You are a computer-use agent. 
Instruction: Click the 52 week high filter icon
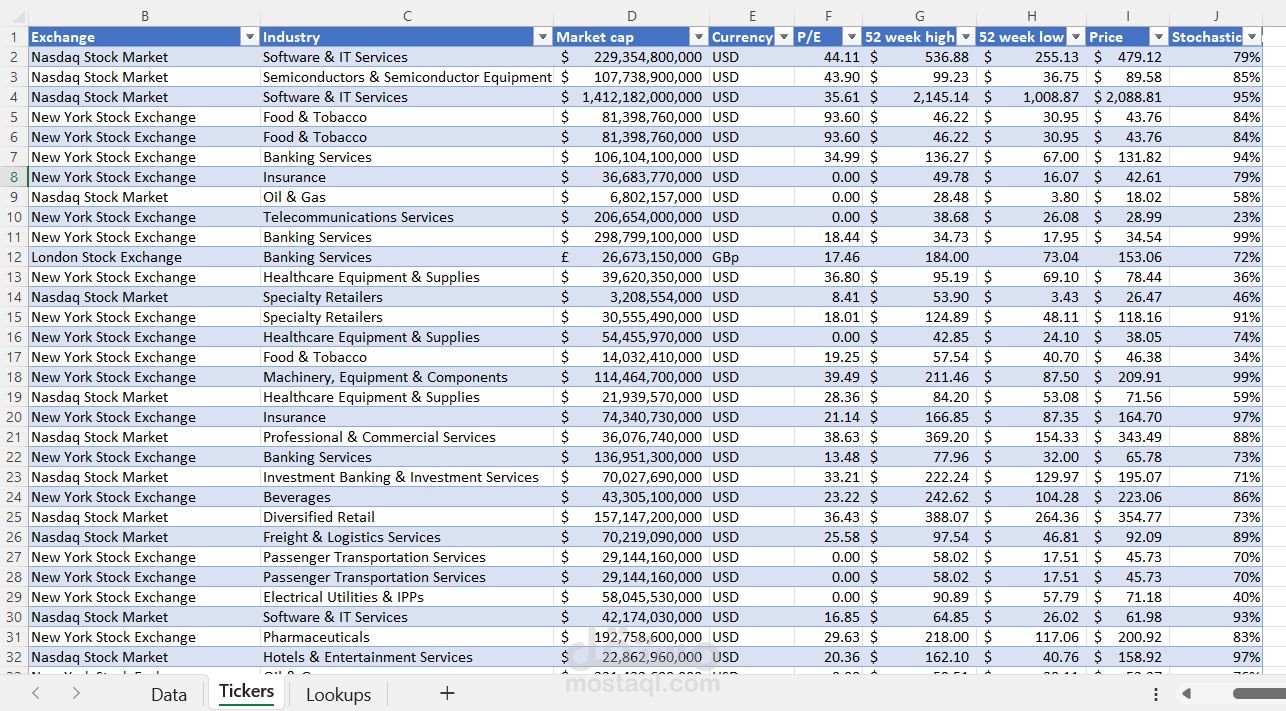[964, 36]
